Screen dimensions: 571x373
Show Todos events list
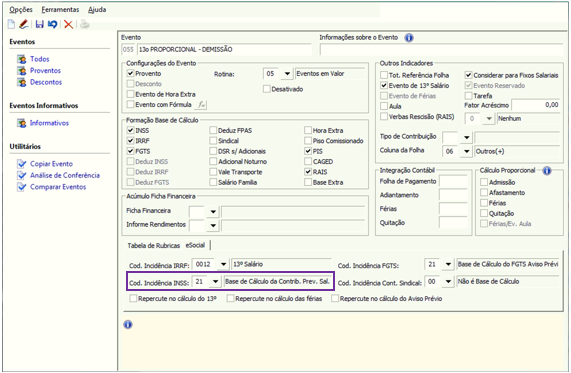click(40, 59)
